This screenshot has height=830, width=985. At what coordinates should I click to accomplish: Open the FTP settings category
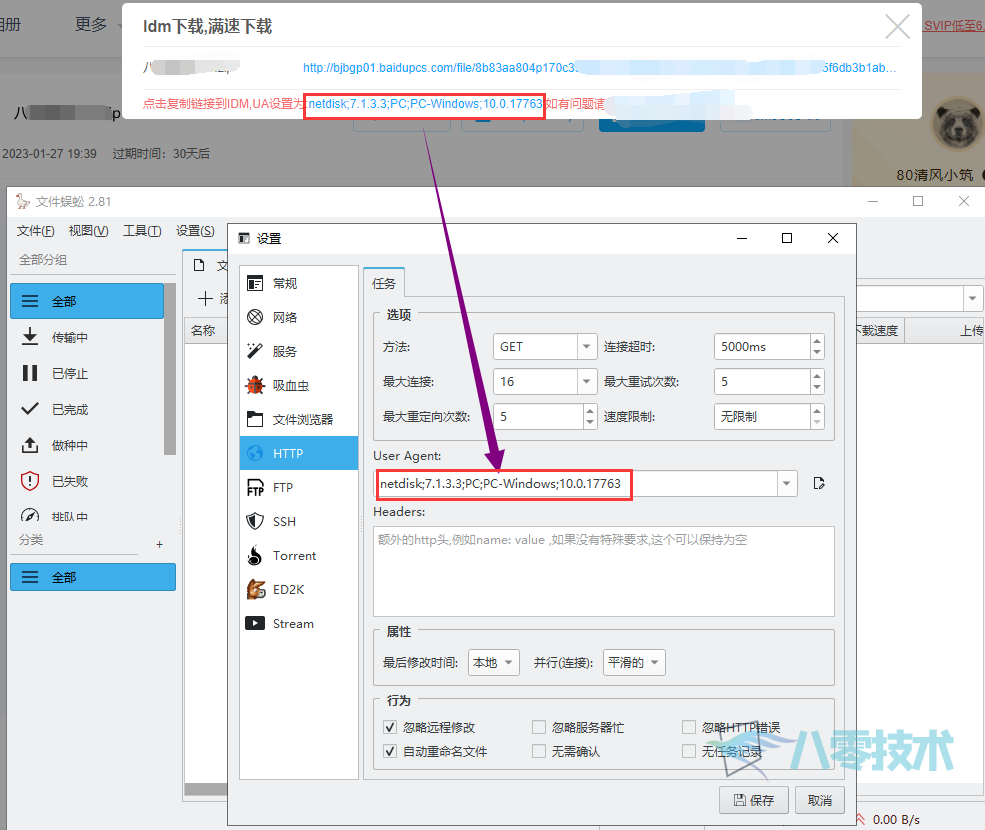299,487
